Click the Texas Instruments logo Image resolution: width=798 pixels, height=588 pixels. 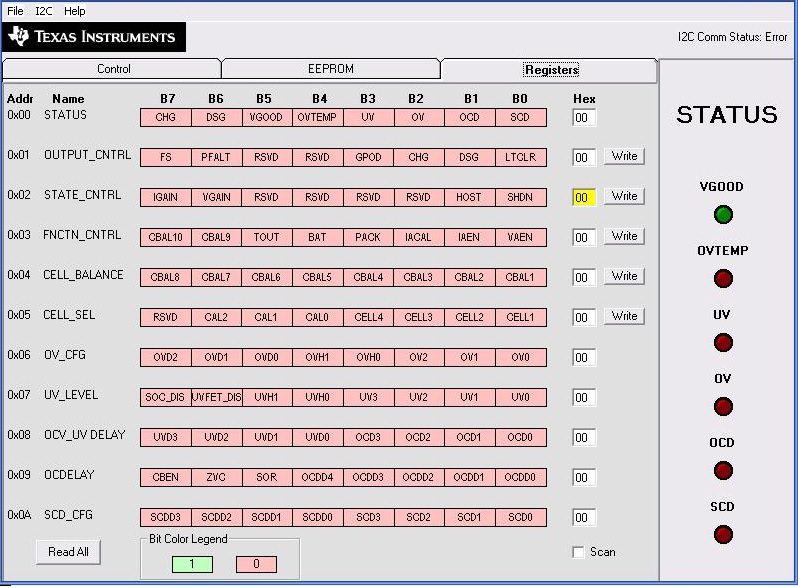(94, 37)
